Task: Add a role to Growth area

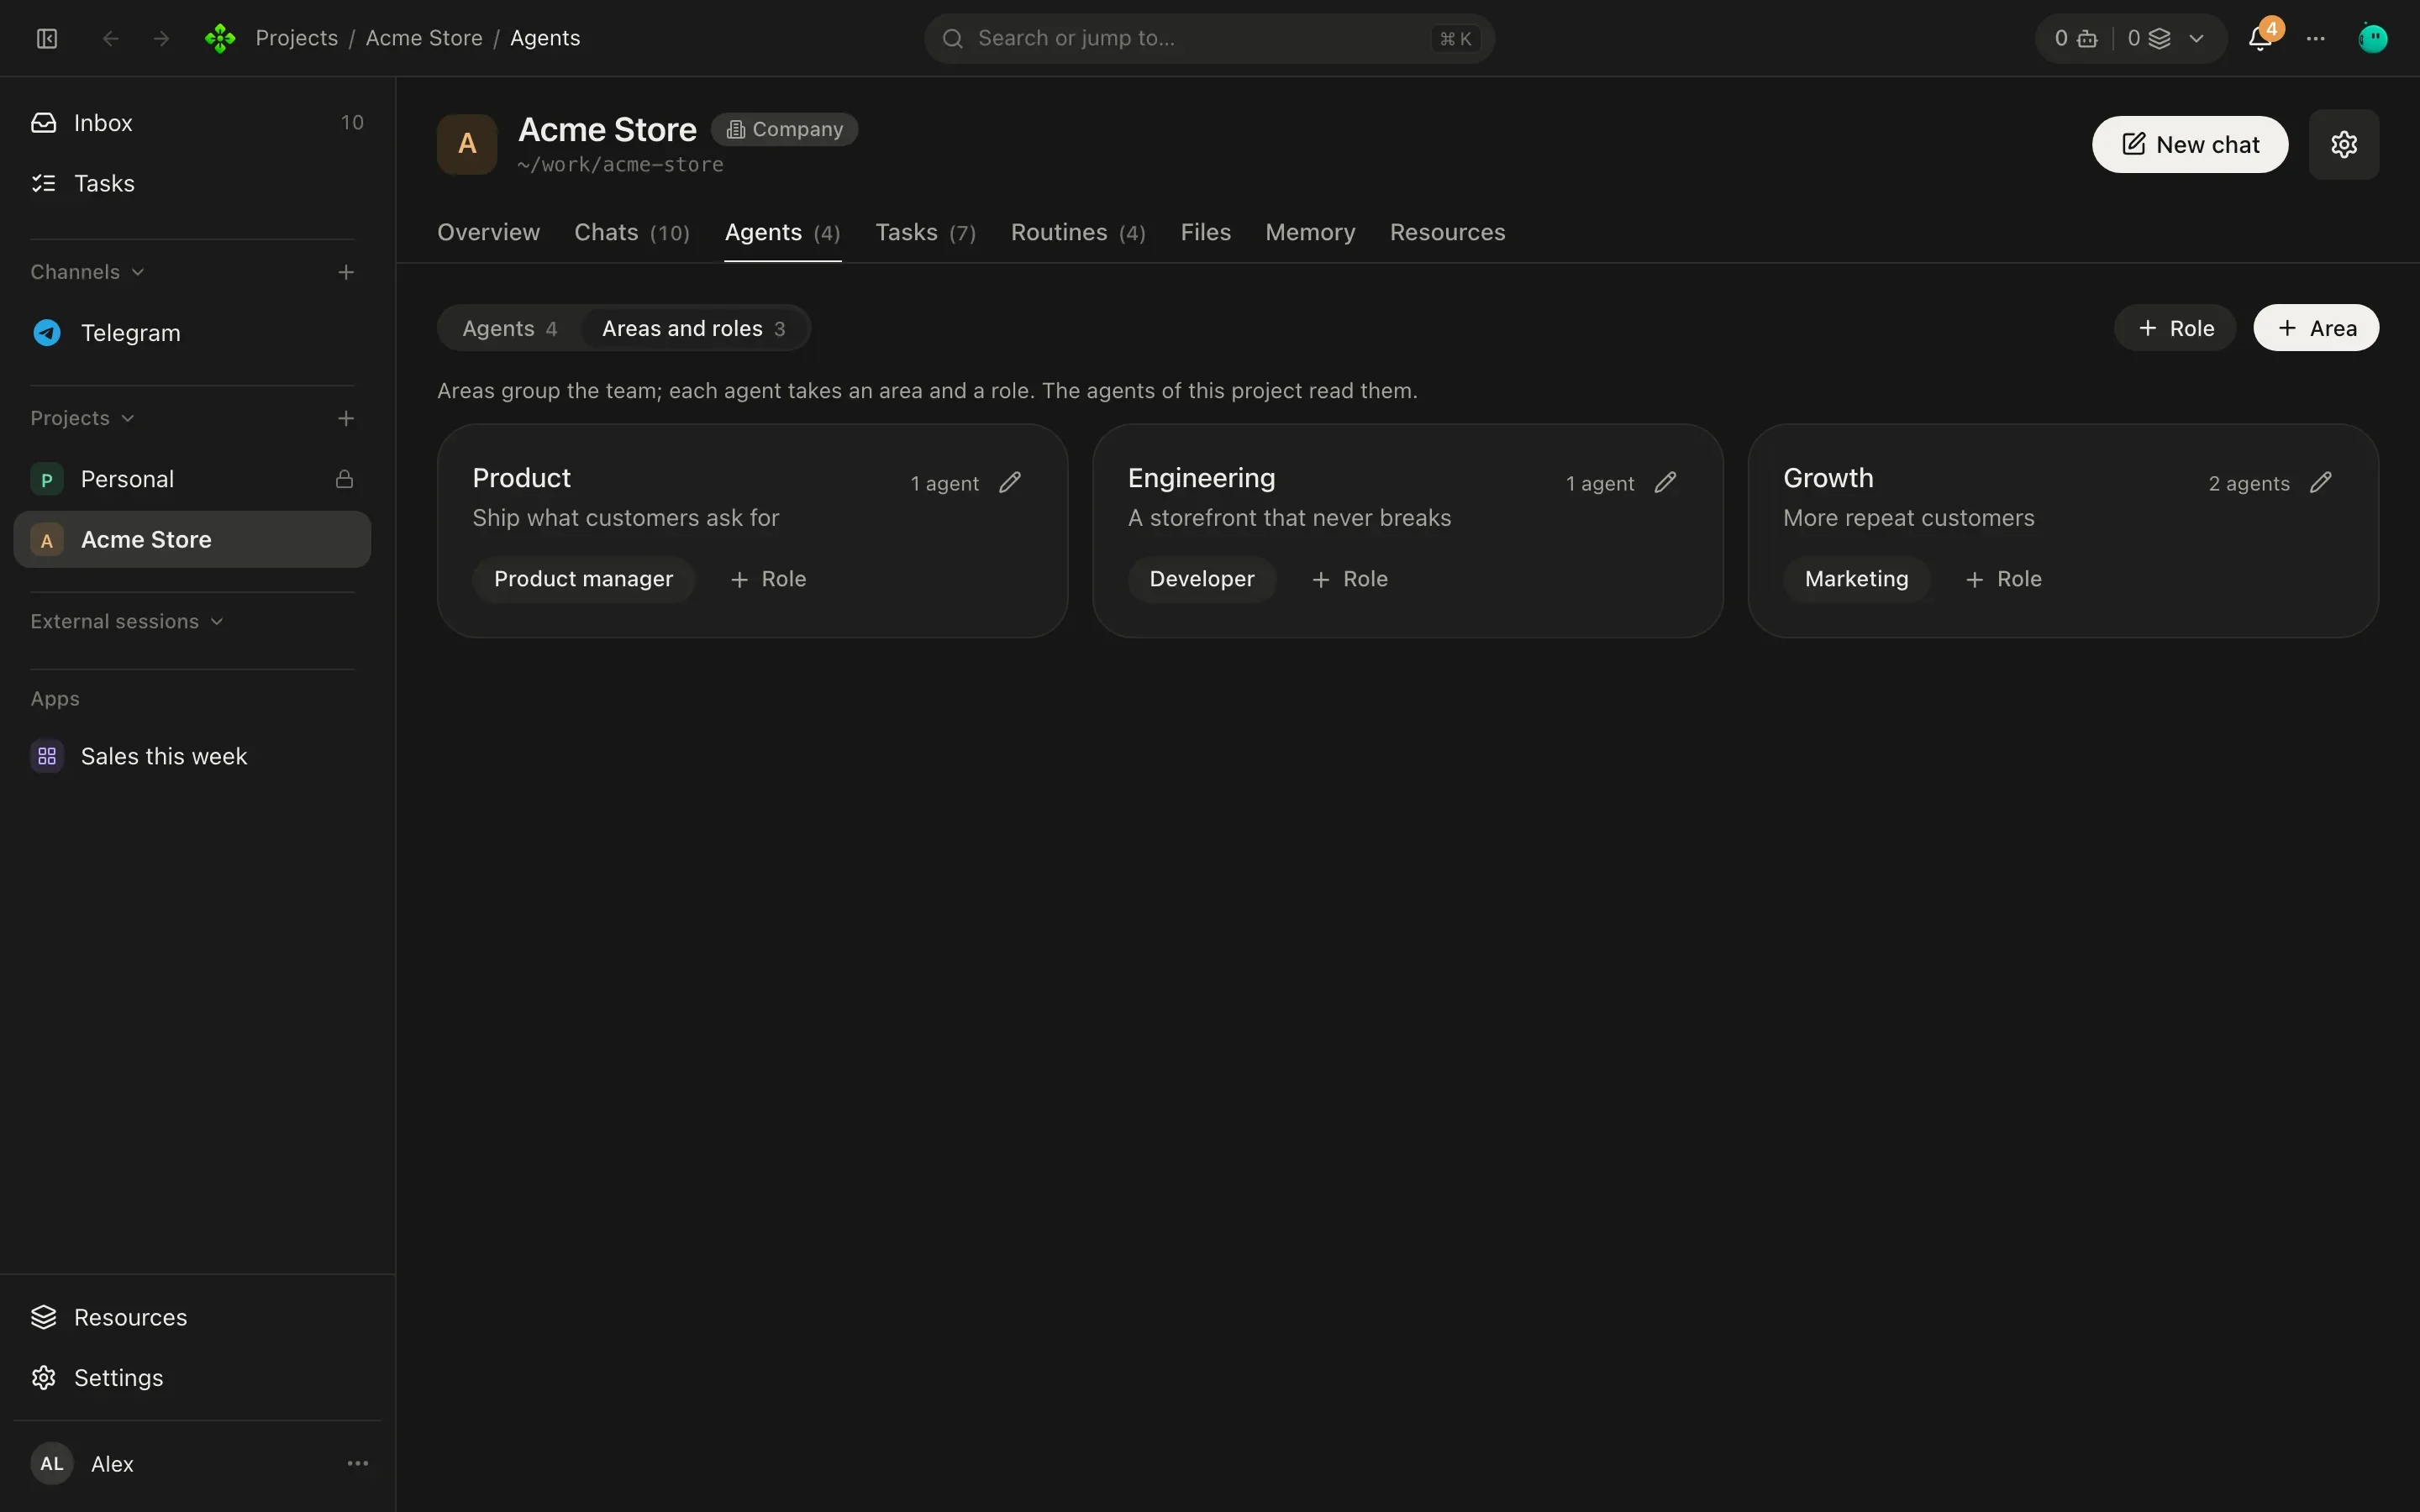Action: 2003,579
